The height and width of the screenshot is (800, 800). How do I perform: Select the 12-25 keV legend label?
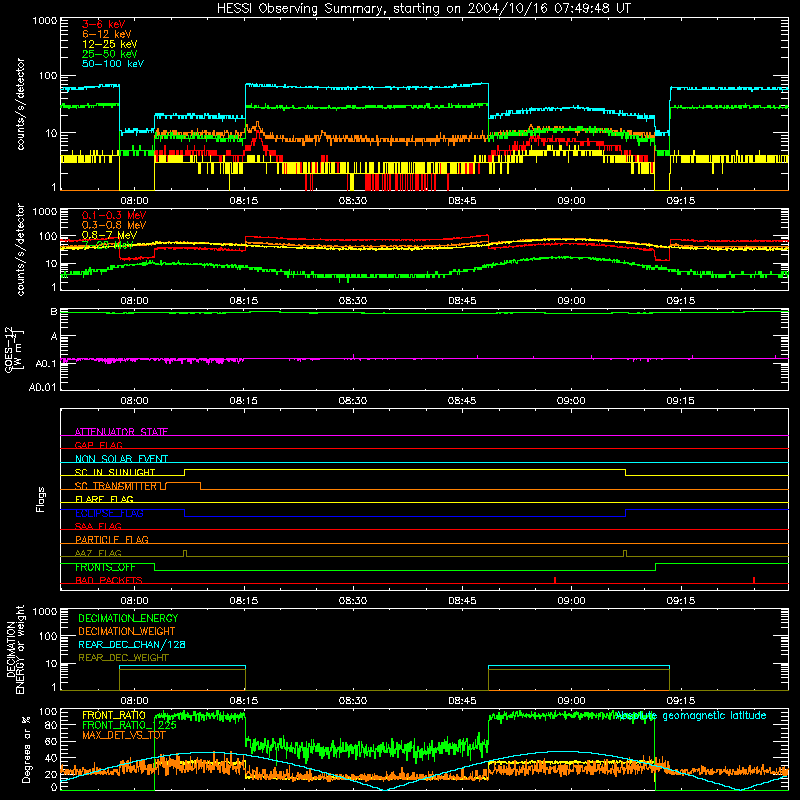pyautogui.click(x=110, y=44)
